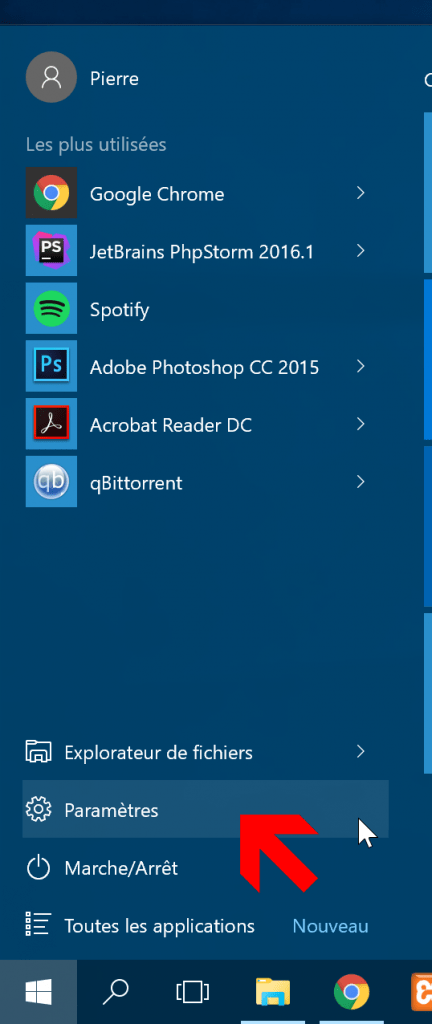
Task: Open the Google Chrome app icon
Action: [51, 193]
